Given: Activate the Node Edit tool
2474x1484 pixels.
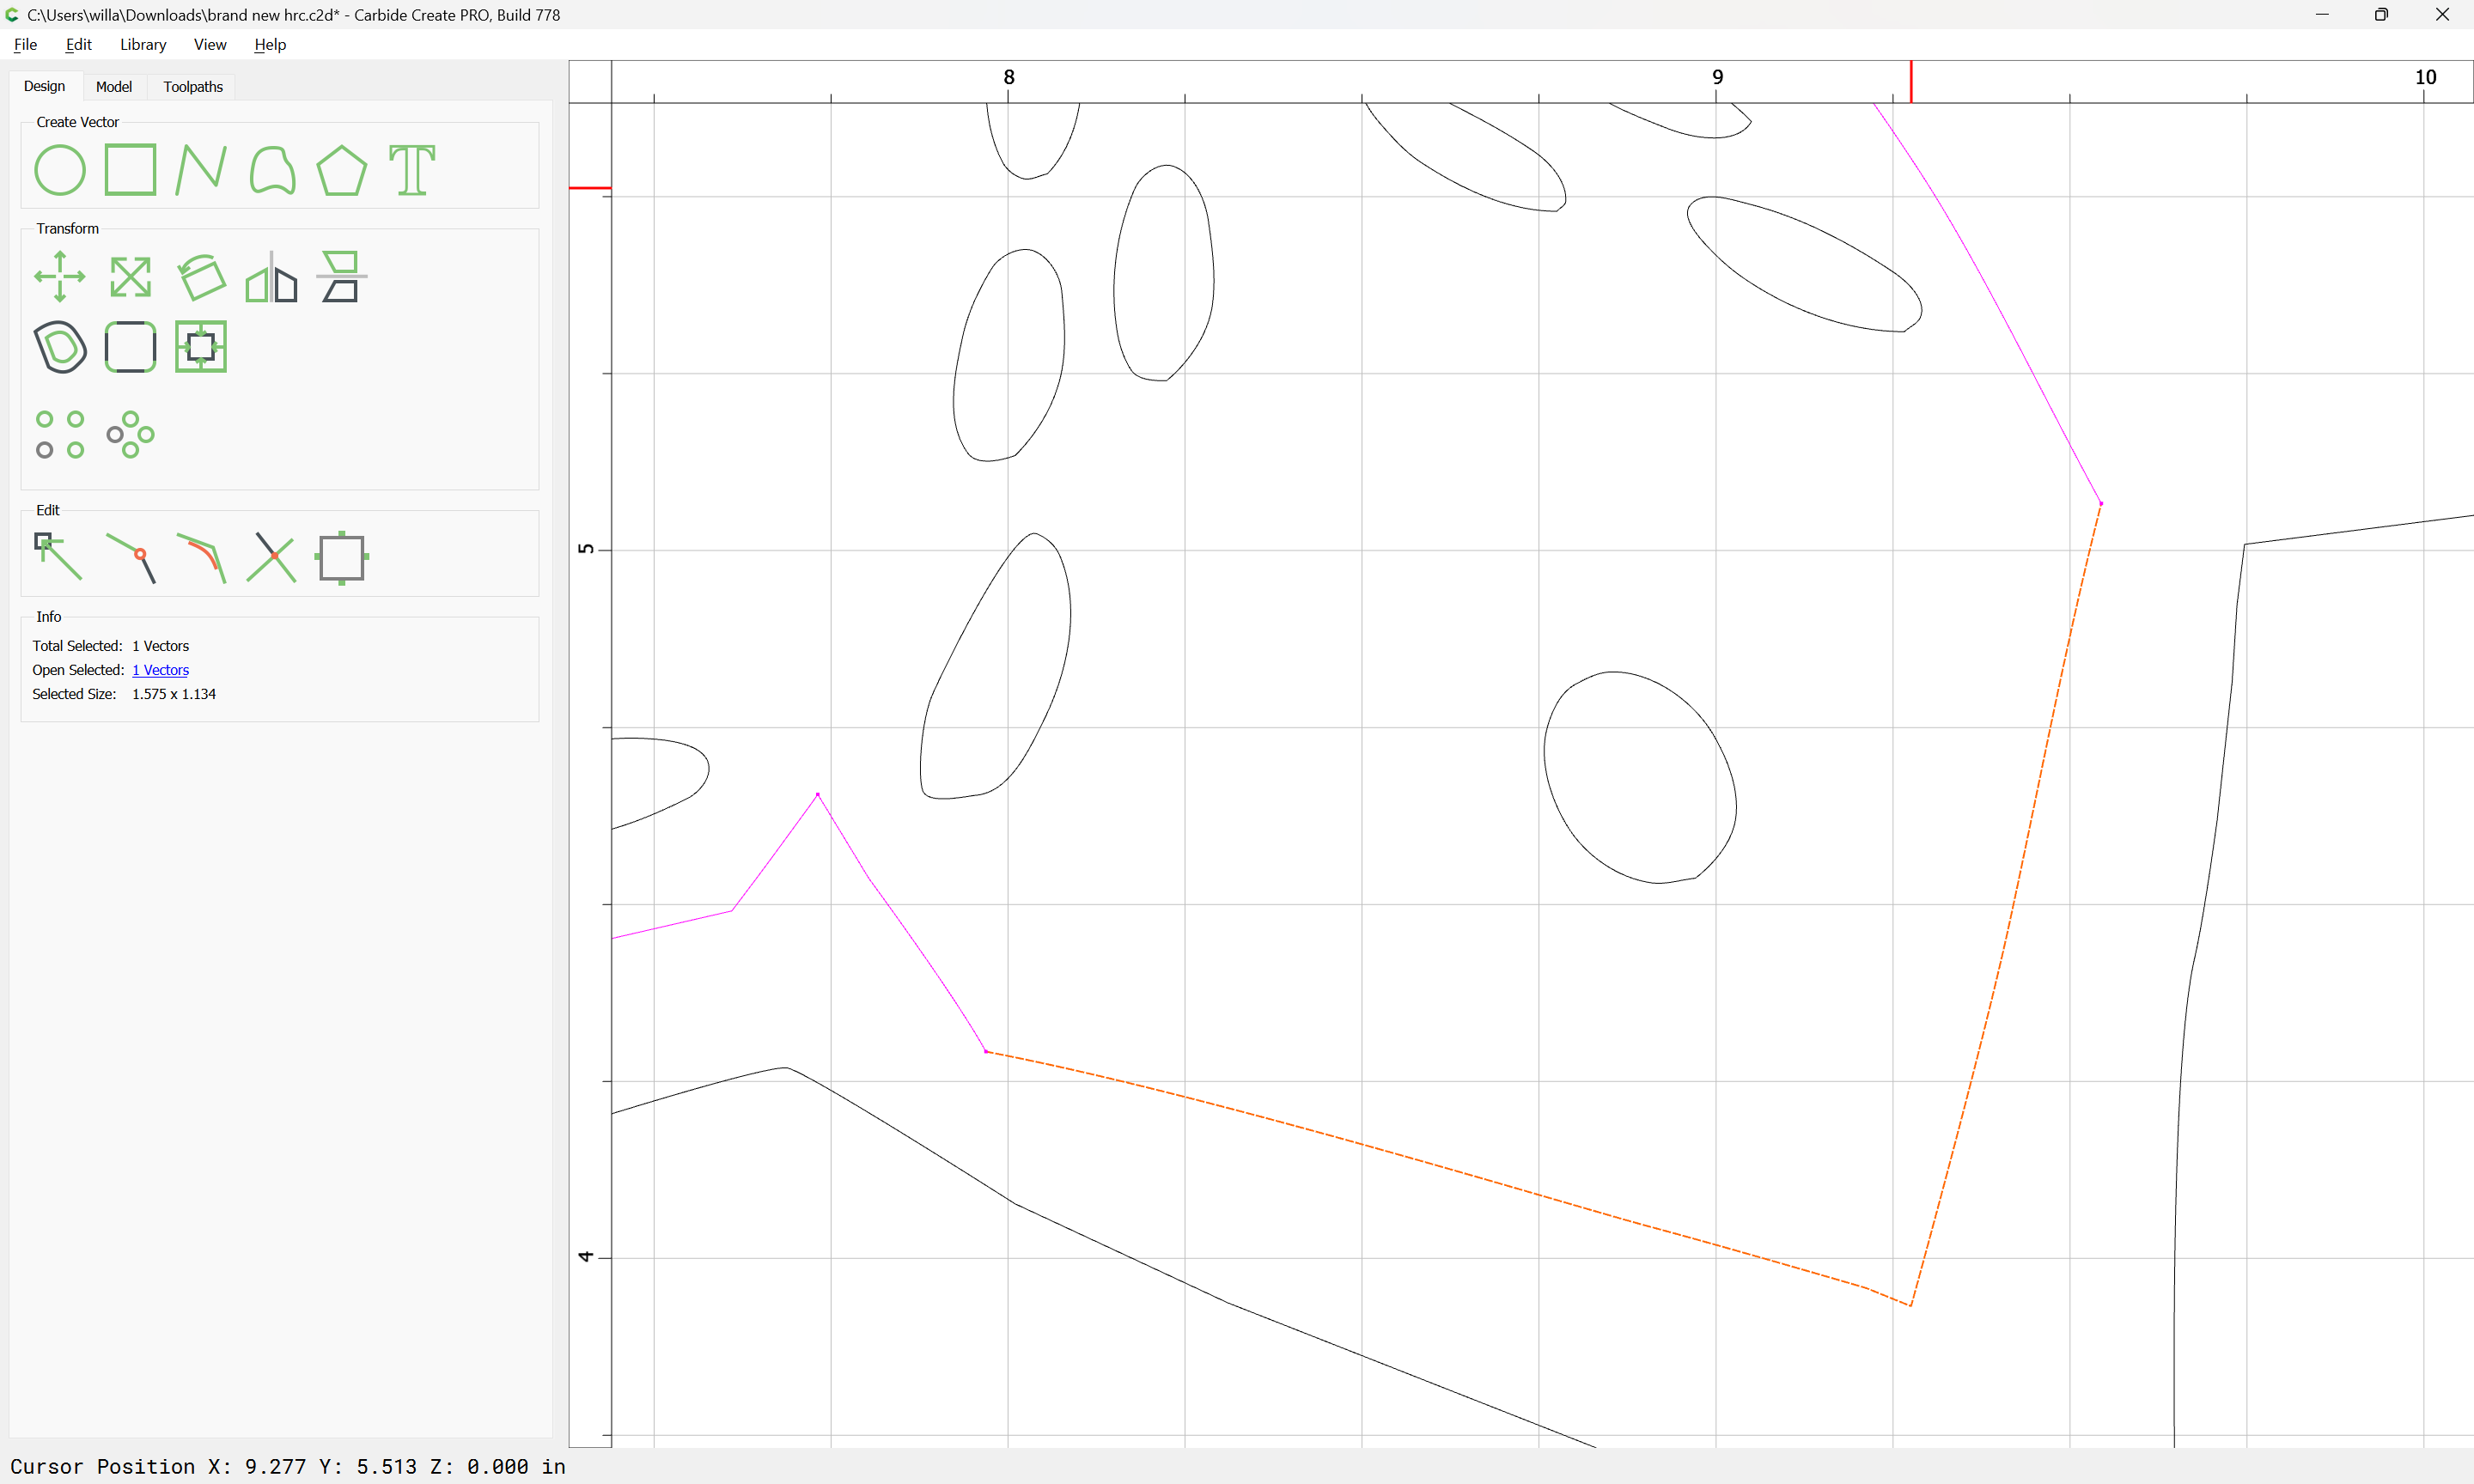Looking at the screenshot, I should 59,557.
